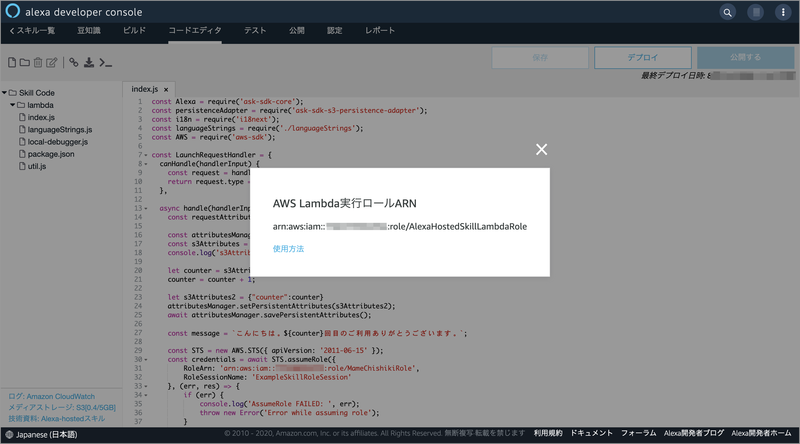Click the 保存 button
This screenshot has width=800, height=444.
tap(540, 58)
